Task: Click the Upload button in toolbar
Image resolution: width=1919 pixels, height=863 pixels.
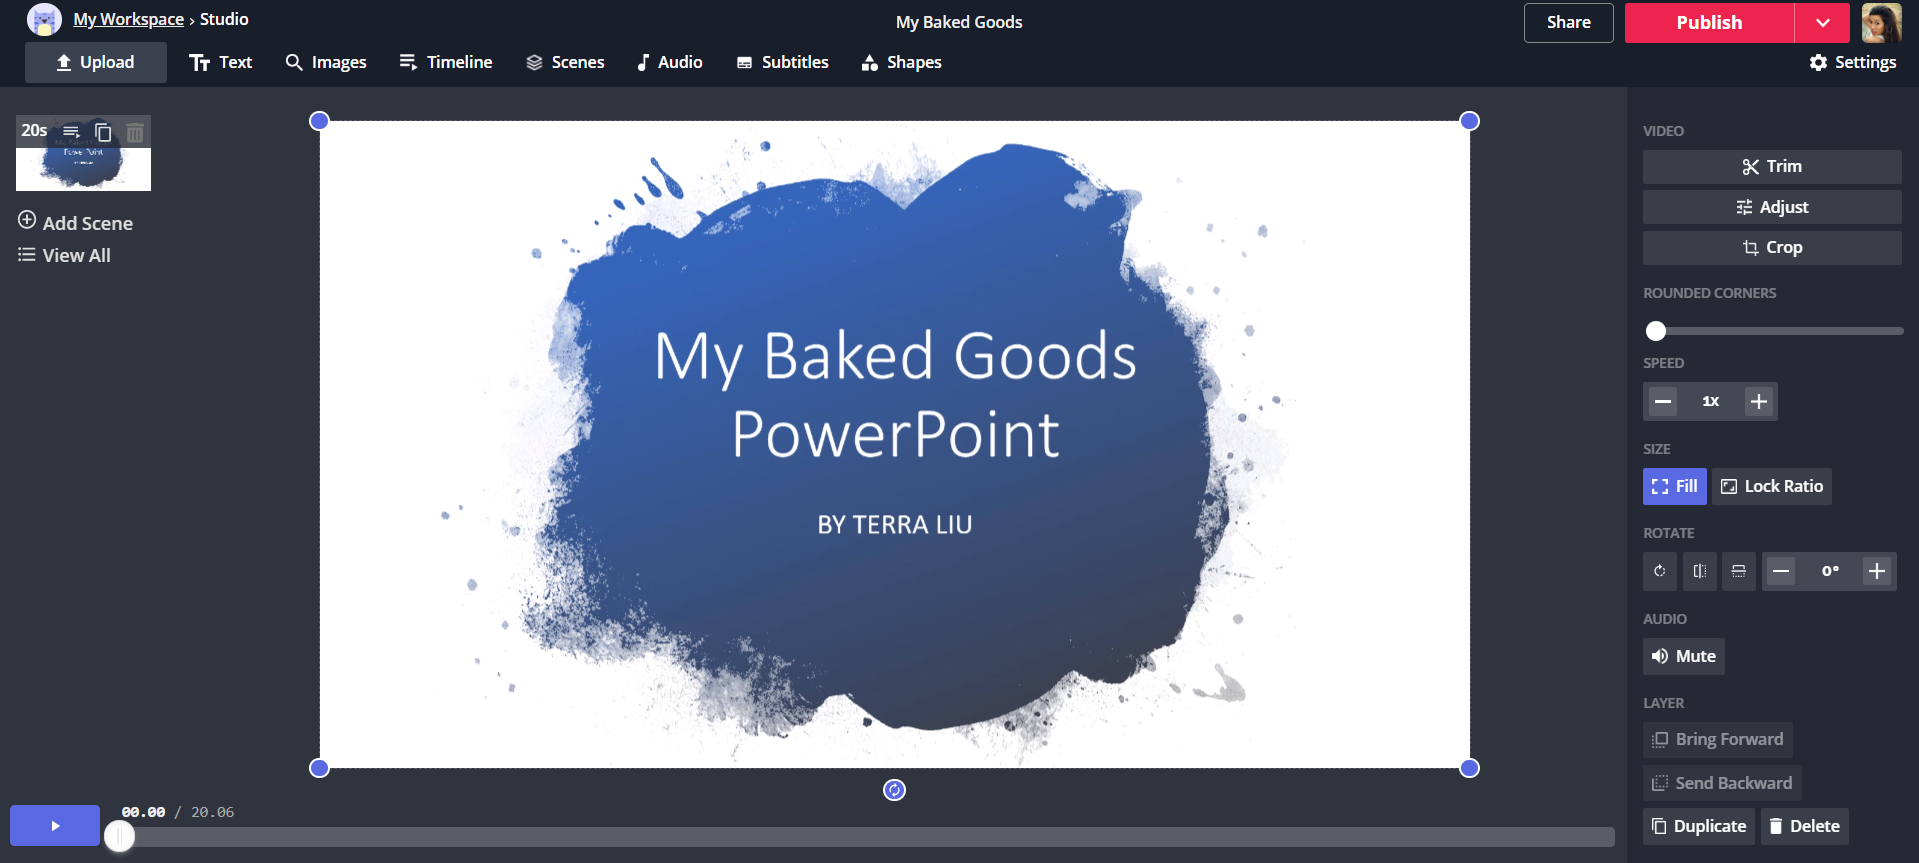Action: [95, 62]
